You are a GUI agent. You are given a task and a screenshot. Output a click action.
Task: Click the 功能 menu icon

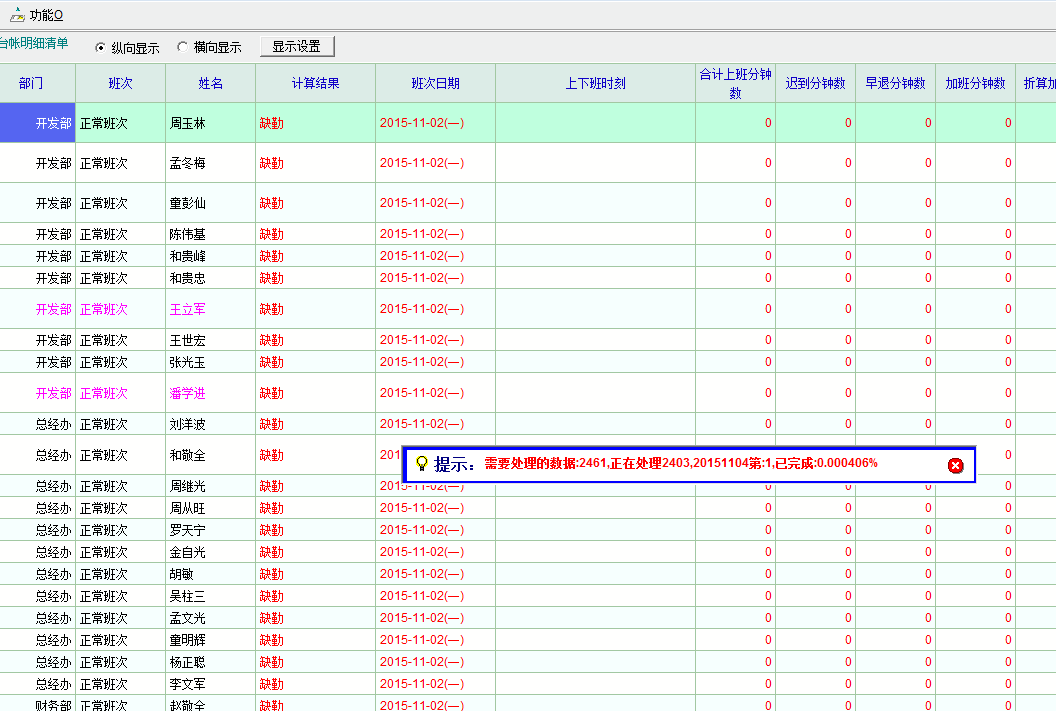click(17, 15)
